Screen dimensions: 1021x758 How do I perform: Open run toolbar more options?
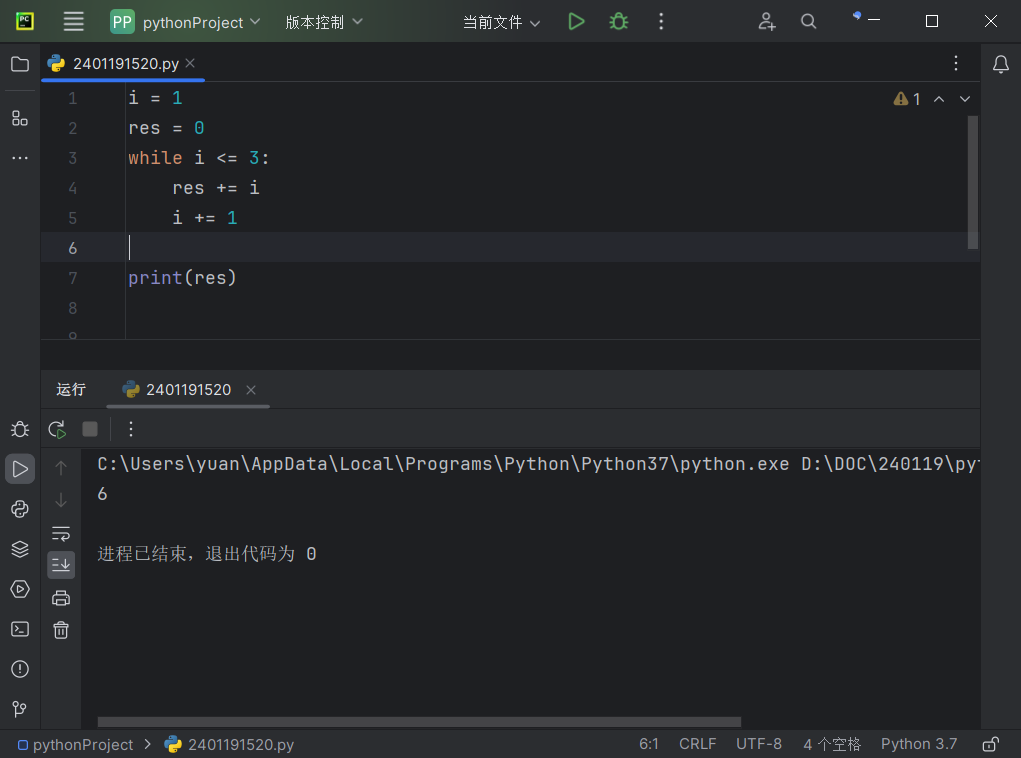(x=131, y=429)
